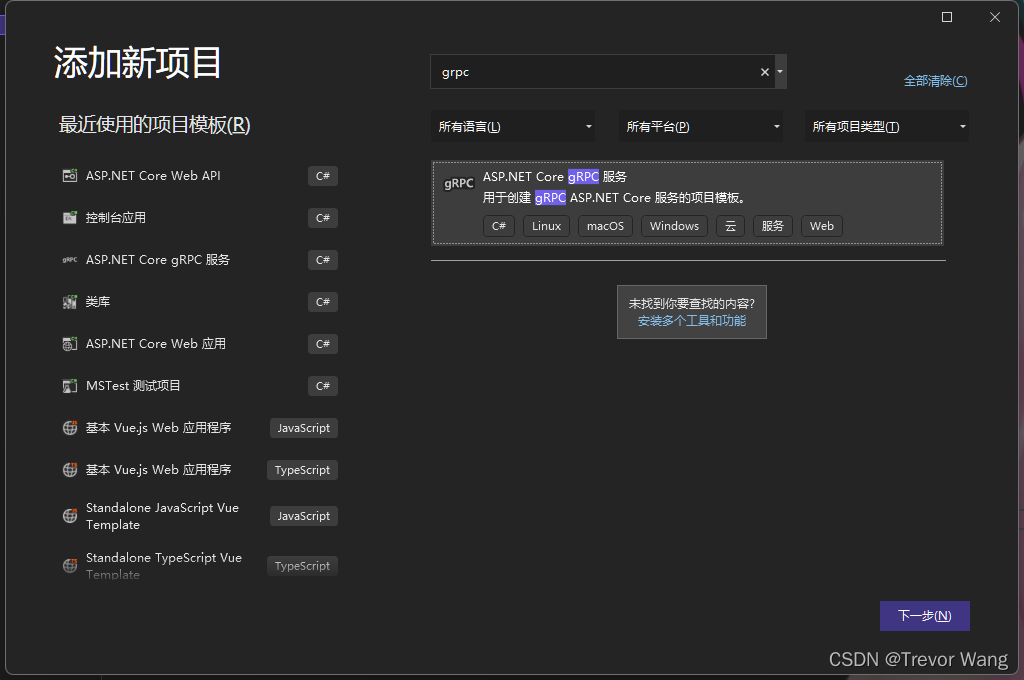Click the MSTest 测试项目 icon
Screen dimensions: 1024x680
click(69, 386)
